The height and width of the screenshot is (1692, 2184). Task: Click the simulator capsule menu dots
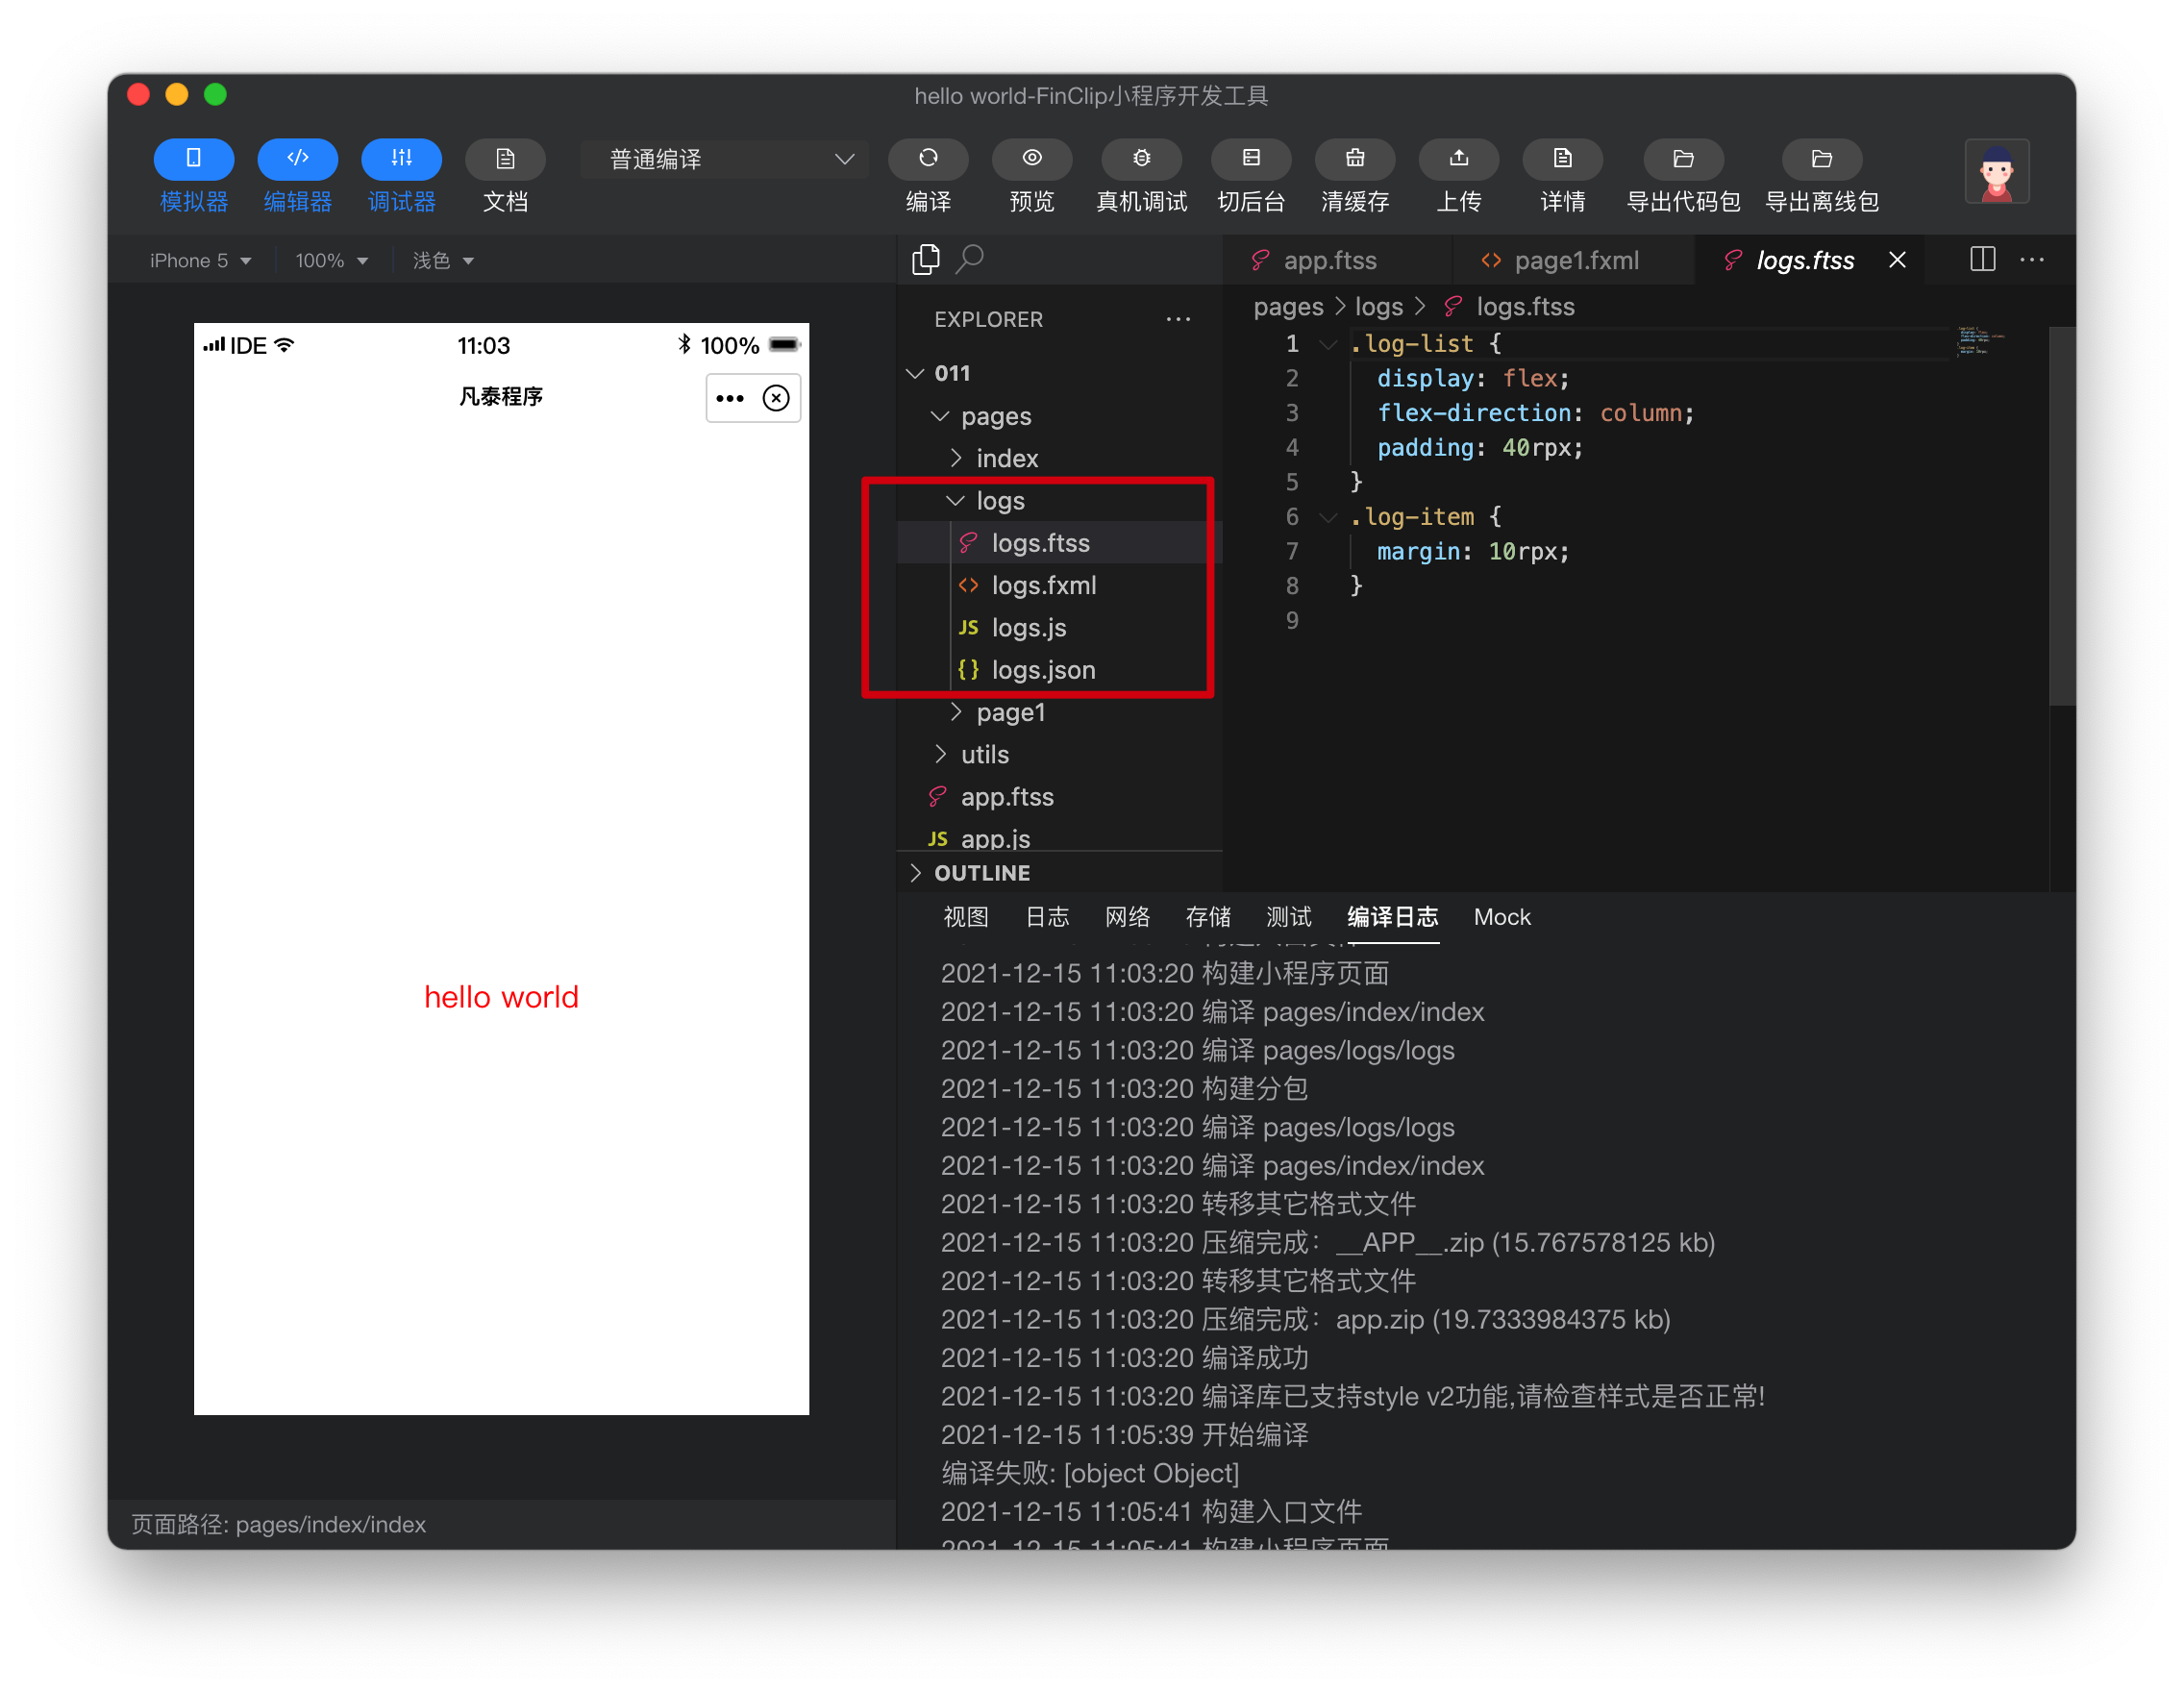730,398
